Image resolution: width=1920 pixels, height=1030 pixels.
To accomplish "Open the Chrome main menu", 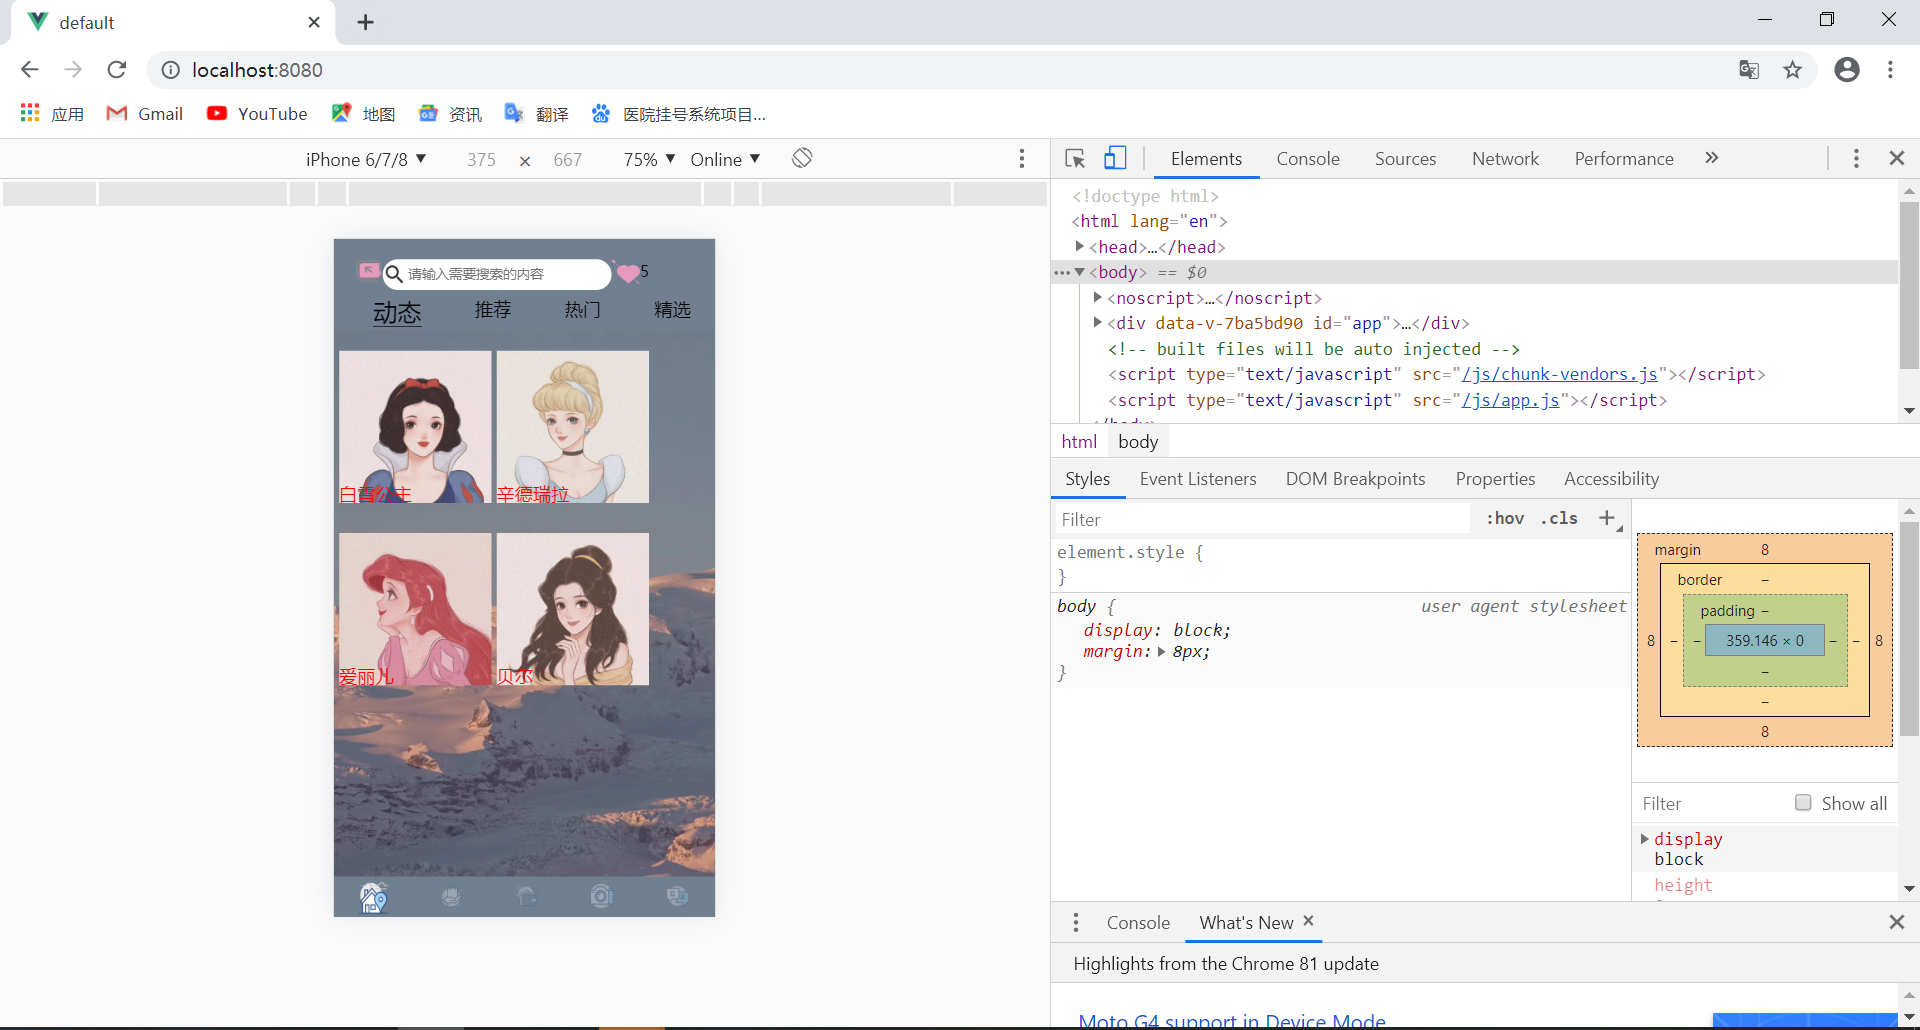I will point(1890,69).
